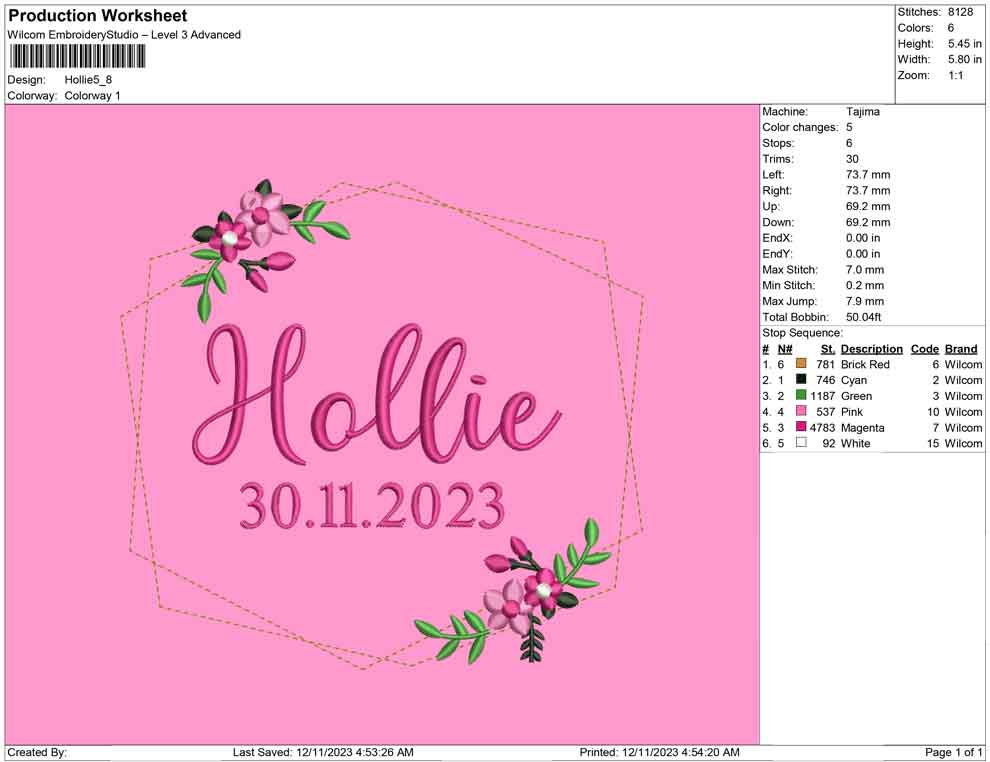Click the Left value 73.7 mm
Viewport: 990px width, 762px height.
point(868,174)
